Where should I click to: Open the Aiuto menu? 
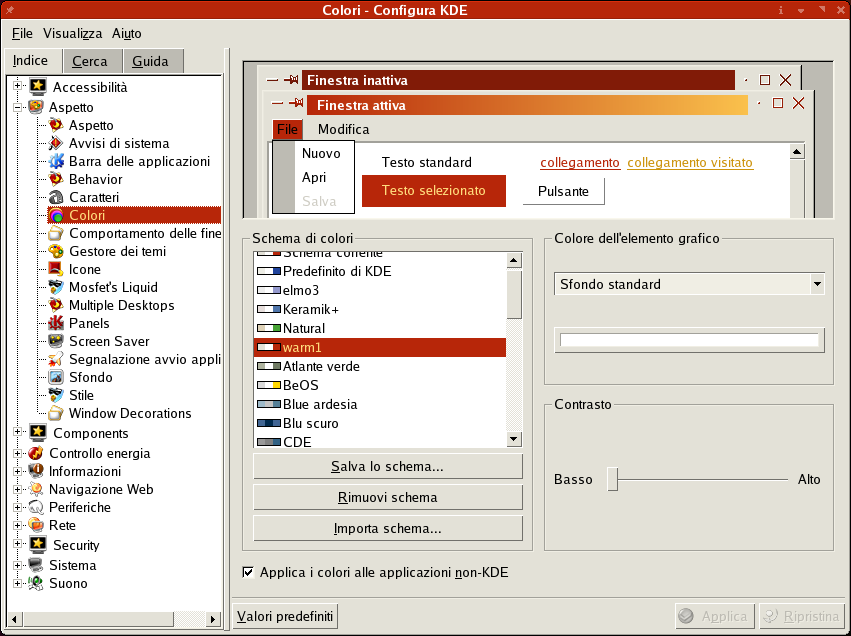[x=126, y=34]
